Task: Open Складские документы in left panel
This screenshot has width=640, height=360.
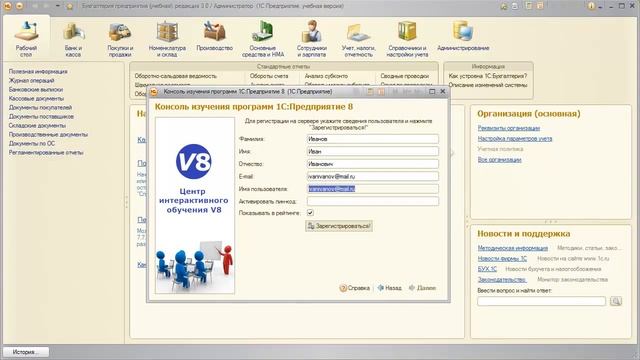Action: tap(37, 125)
